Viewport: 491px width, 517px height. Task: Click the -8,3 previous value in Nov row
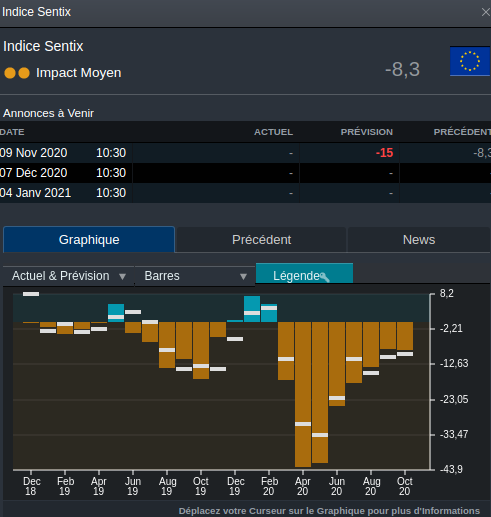(482, 153)
